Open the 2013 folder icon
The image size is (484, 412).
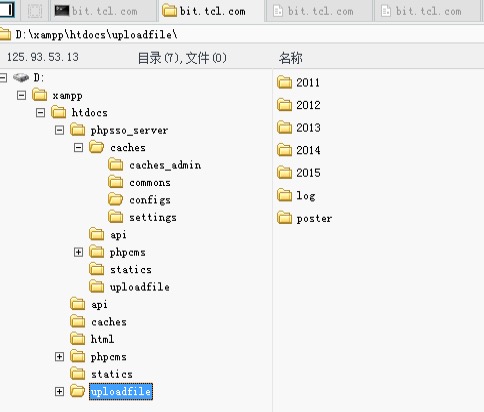tap(284, 127)
